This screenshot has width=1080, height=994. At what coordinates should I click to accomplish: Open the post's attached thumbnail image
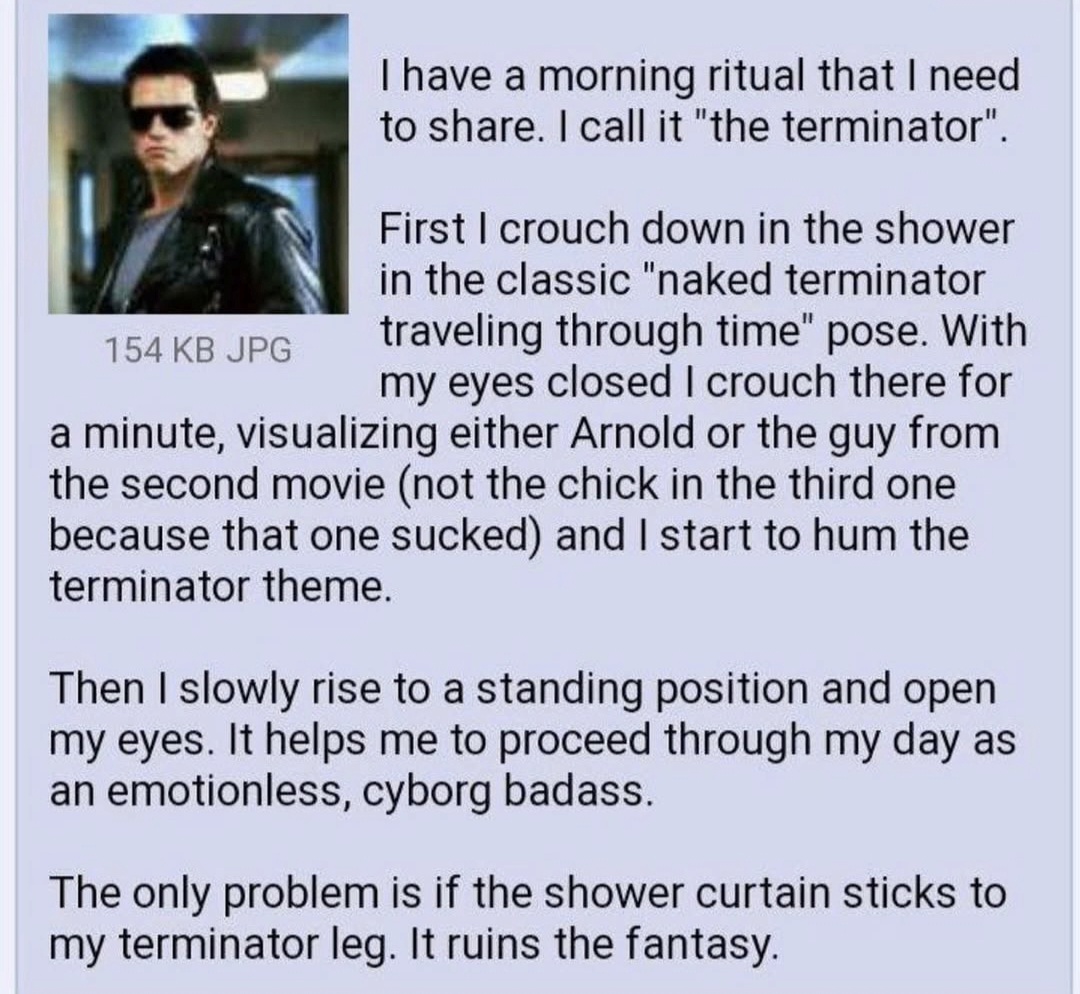(x=198, y=164)
